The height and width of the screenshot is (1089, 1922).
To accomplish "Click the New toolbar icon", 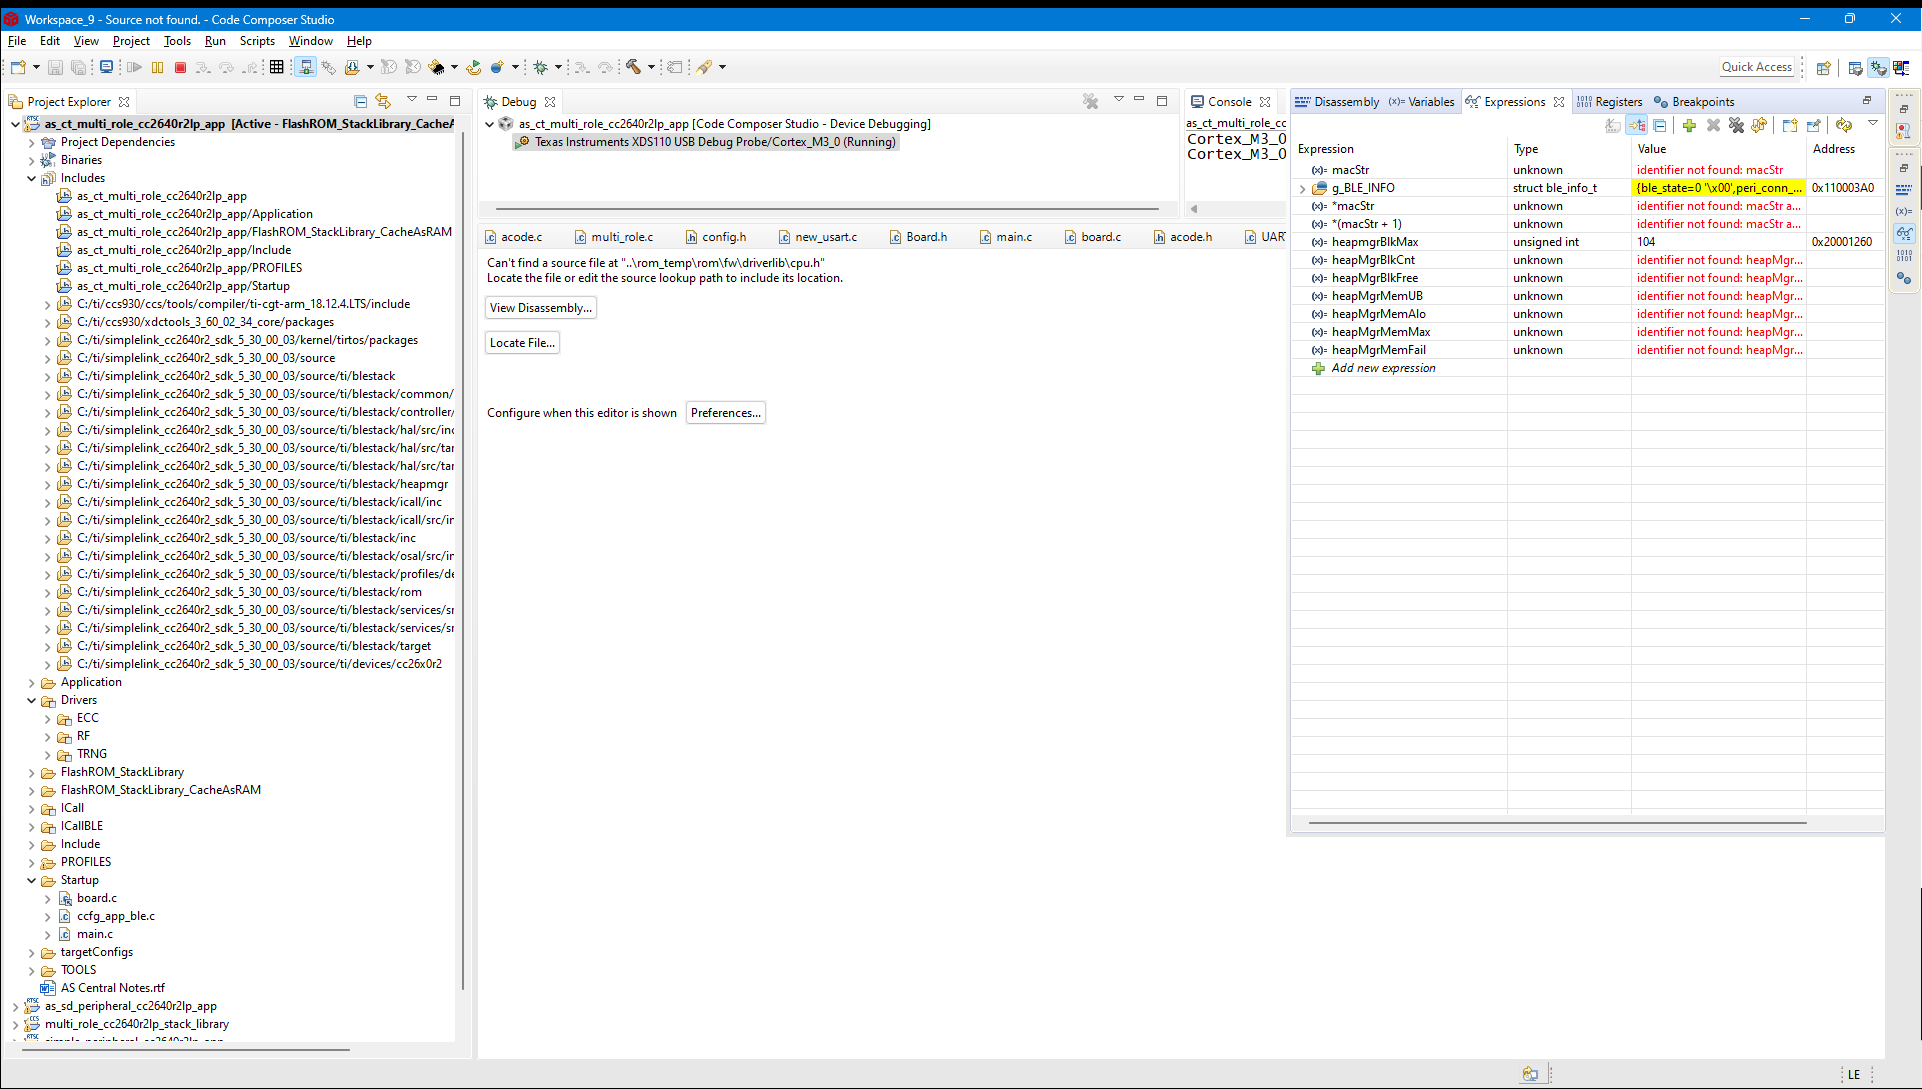I will click(x=19, y=67).
